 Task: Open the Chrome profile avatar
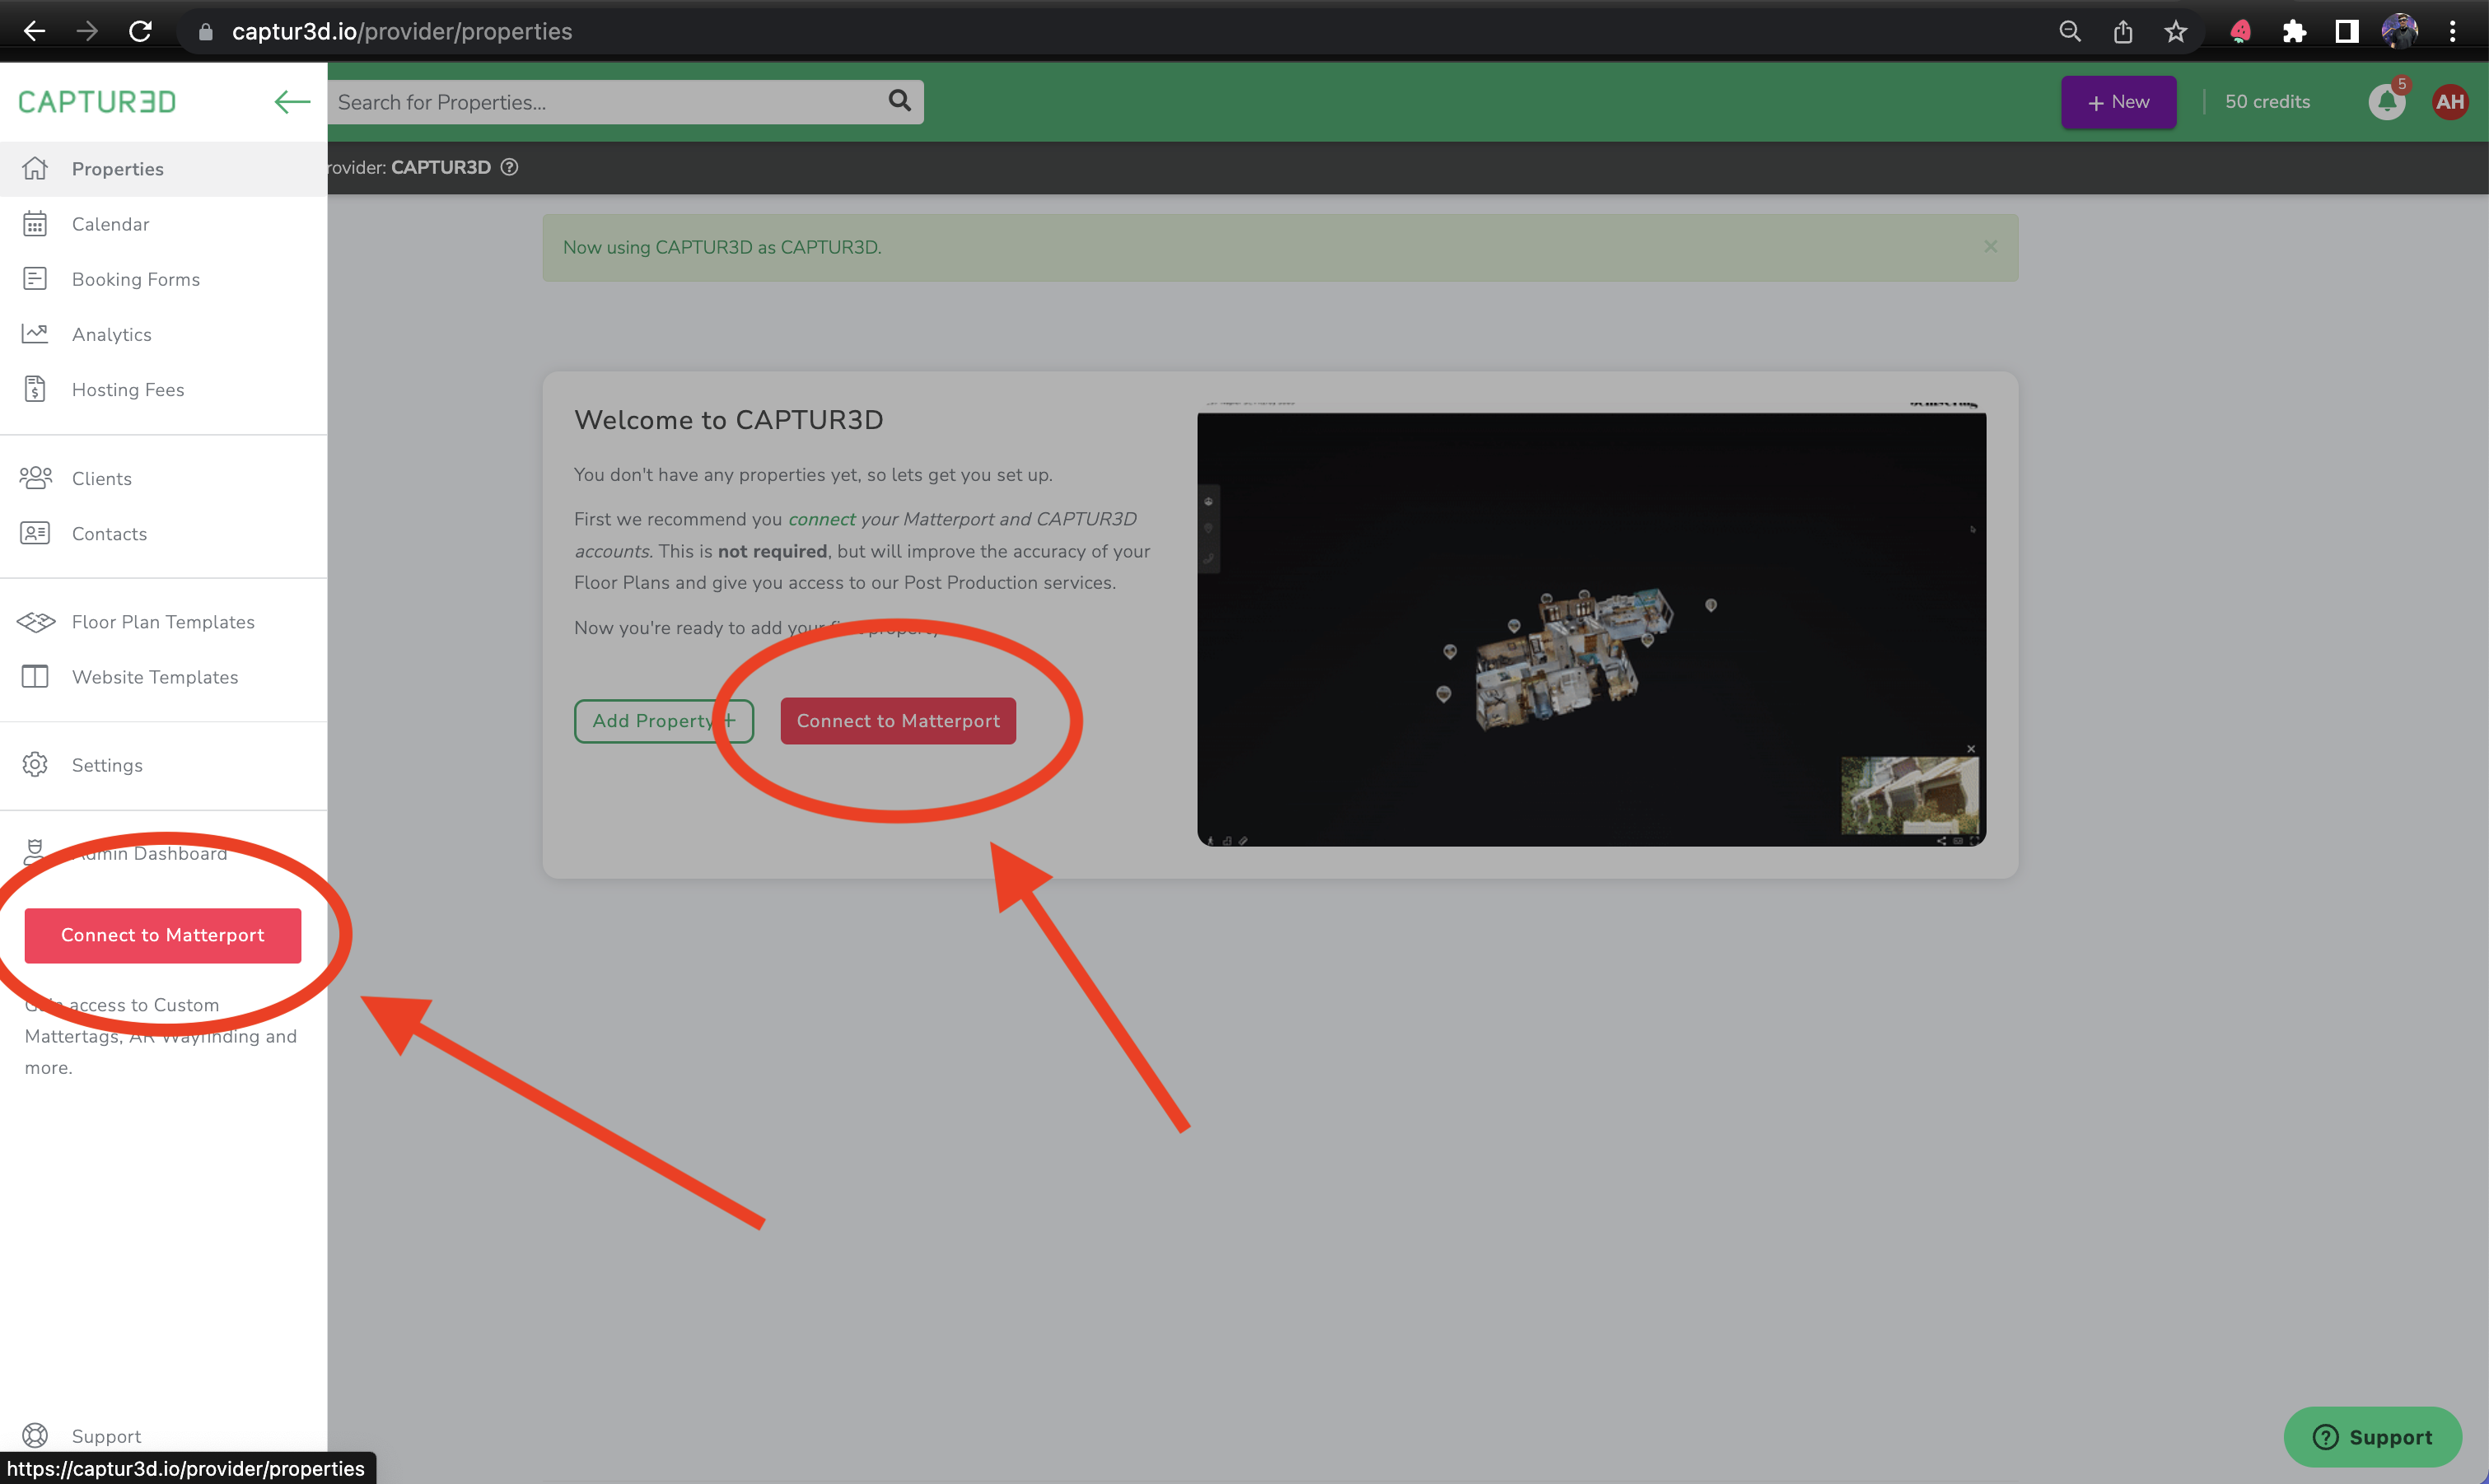2399,31
